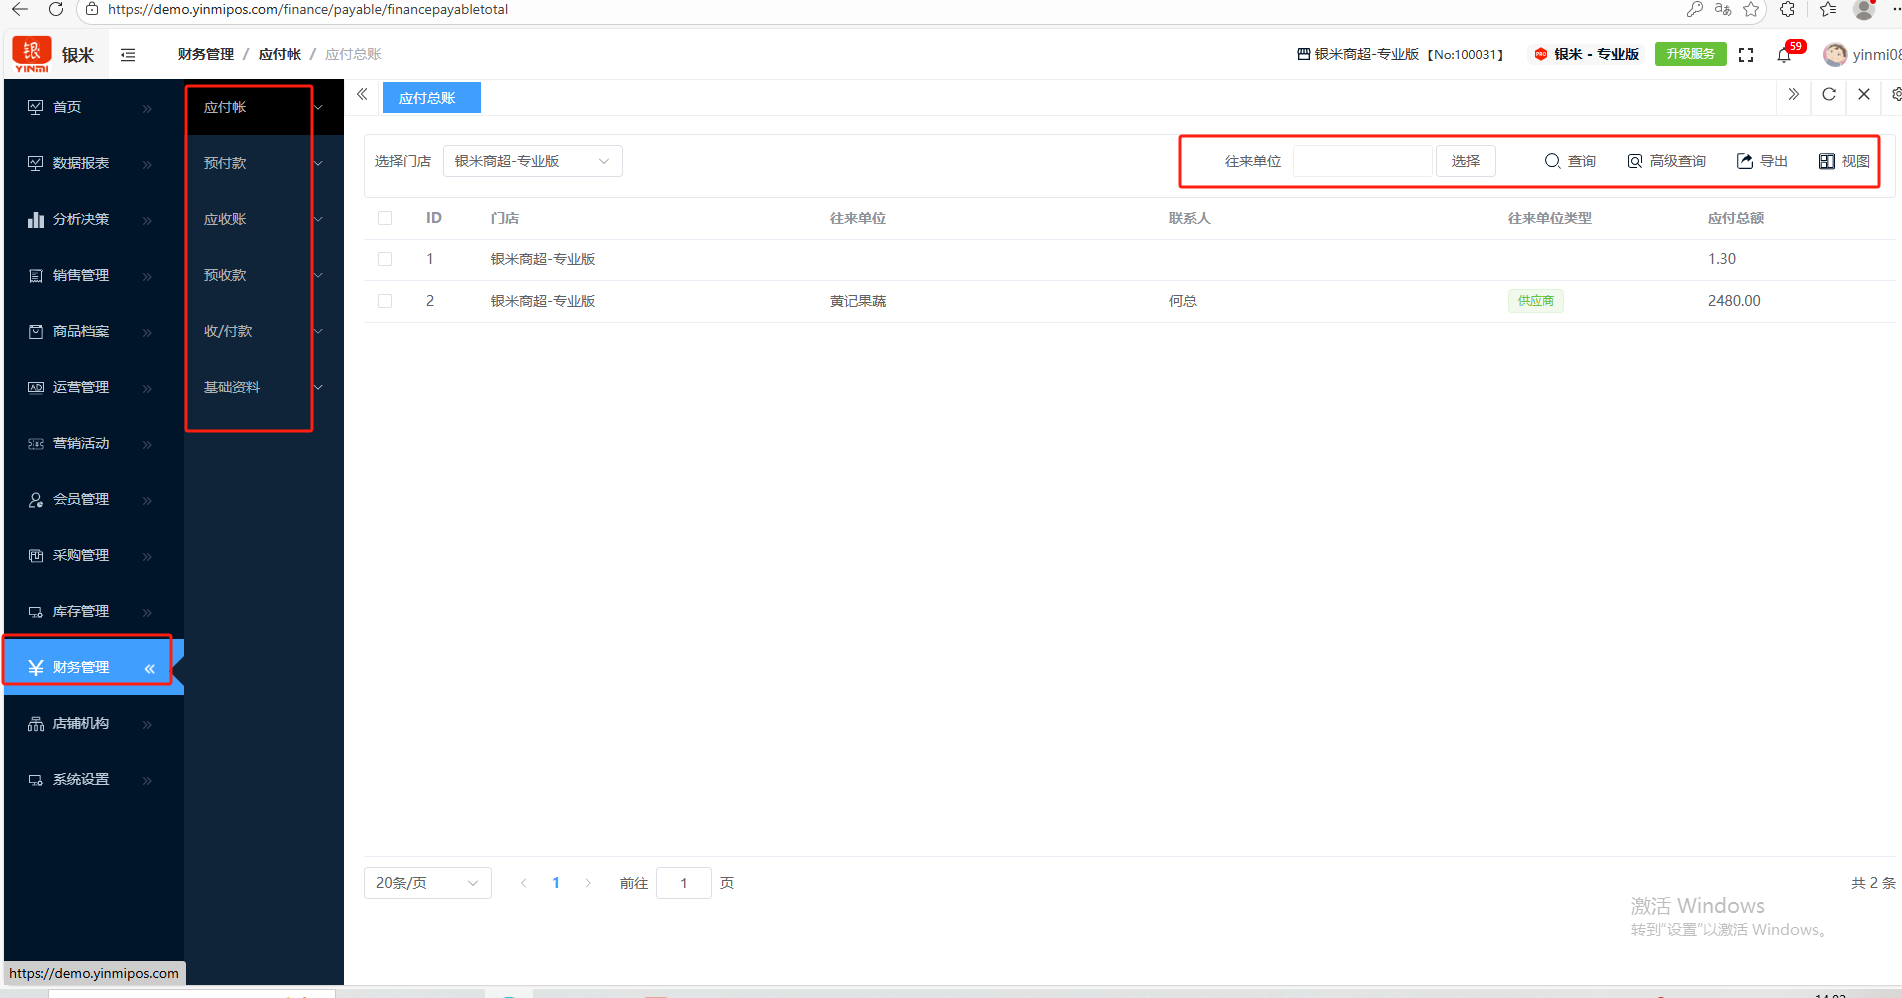Open 库存管理 in the sidebar

click(x=82, y=611)
